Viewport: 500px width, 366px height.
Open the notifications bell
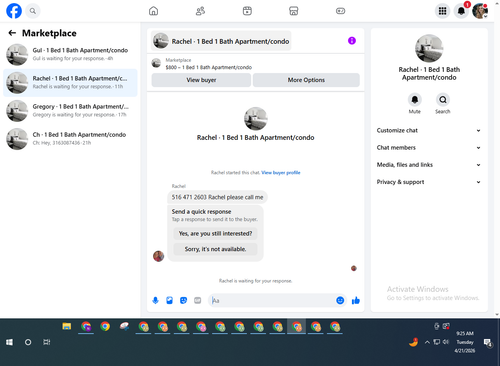tap(461, 11)
